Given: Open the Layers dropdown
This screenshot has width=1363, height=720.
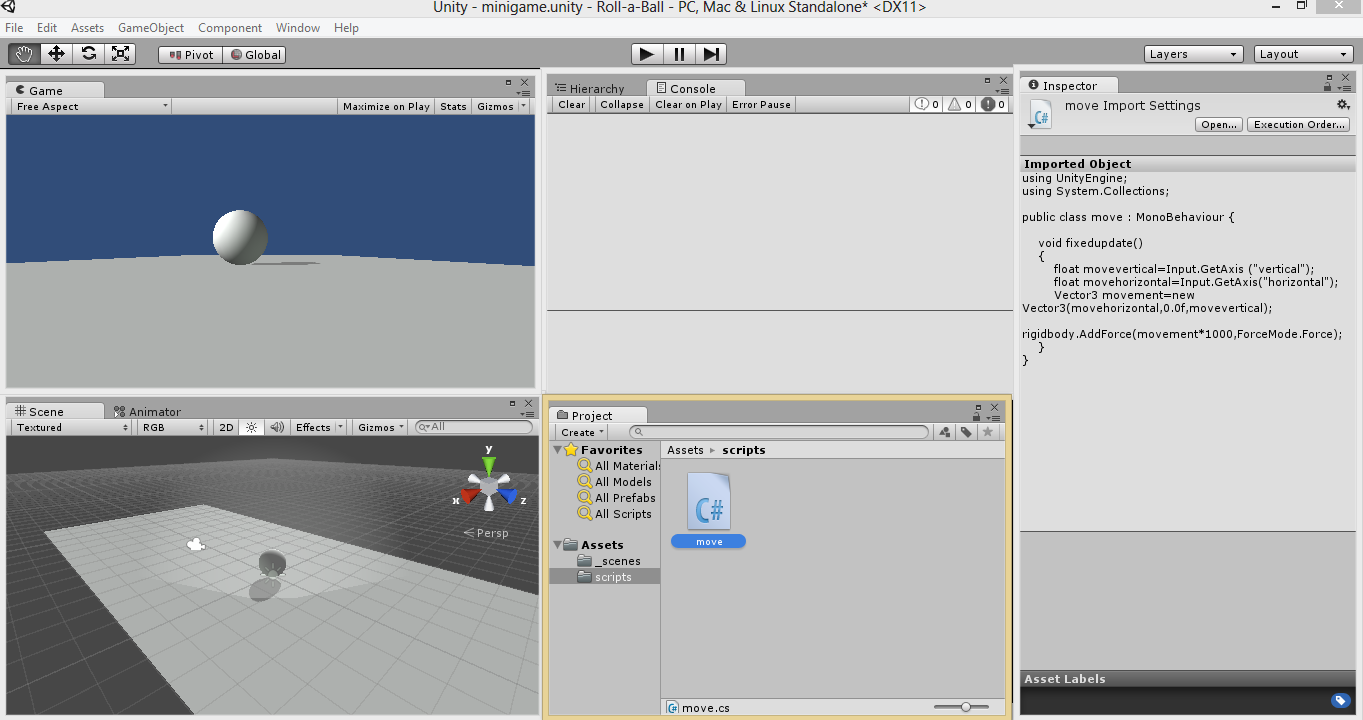Looking at the screenshot, I should pyautogui.click(x=1193, y=54).
